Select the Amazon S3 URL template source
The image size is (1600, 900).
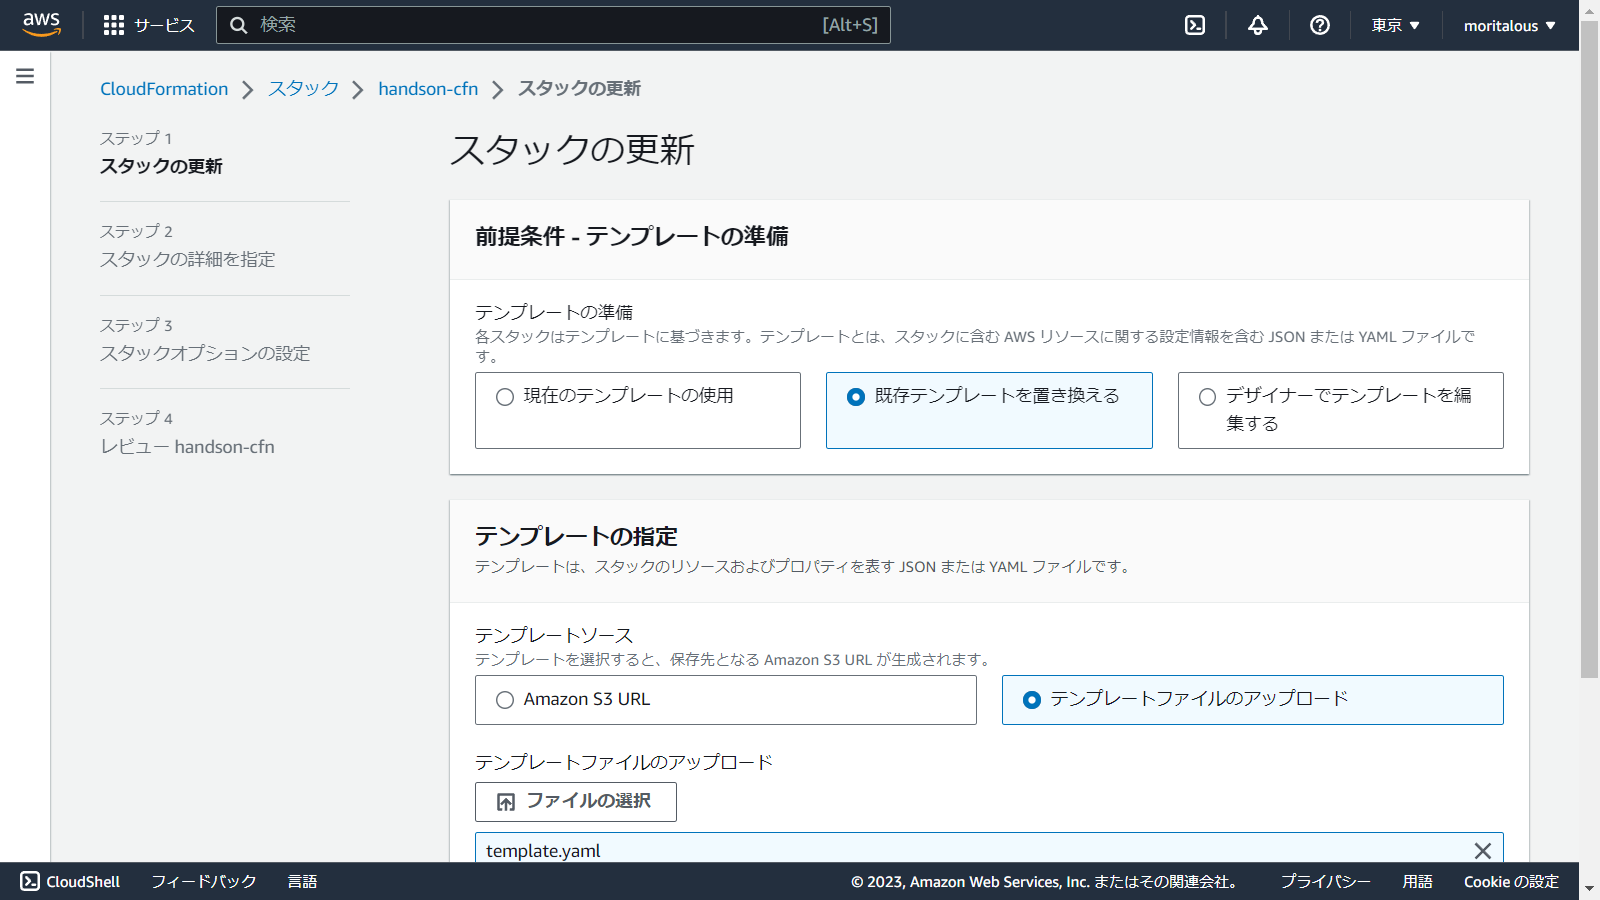[505, 700]
